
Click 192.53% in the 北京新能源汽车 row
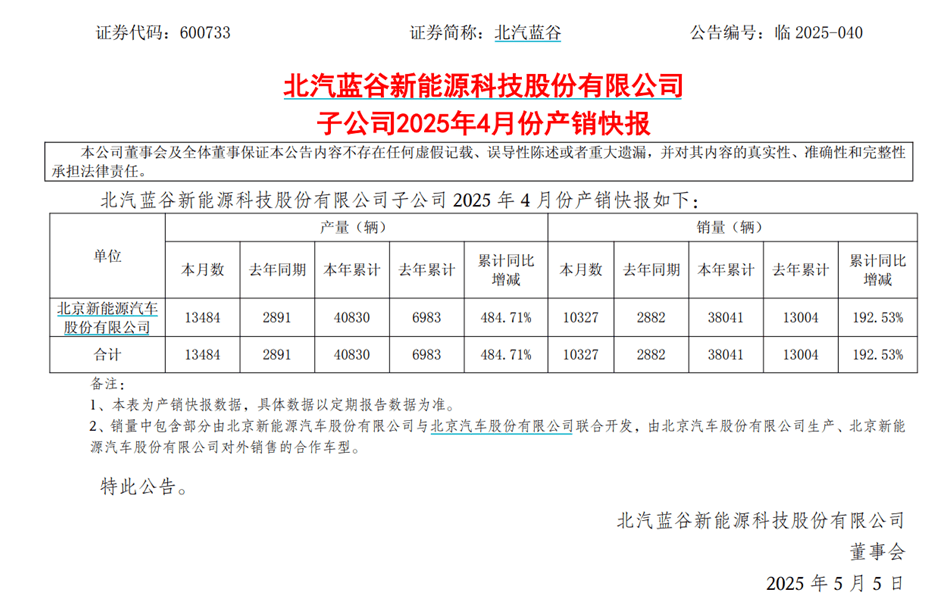tap(878, 318)
